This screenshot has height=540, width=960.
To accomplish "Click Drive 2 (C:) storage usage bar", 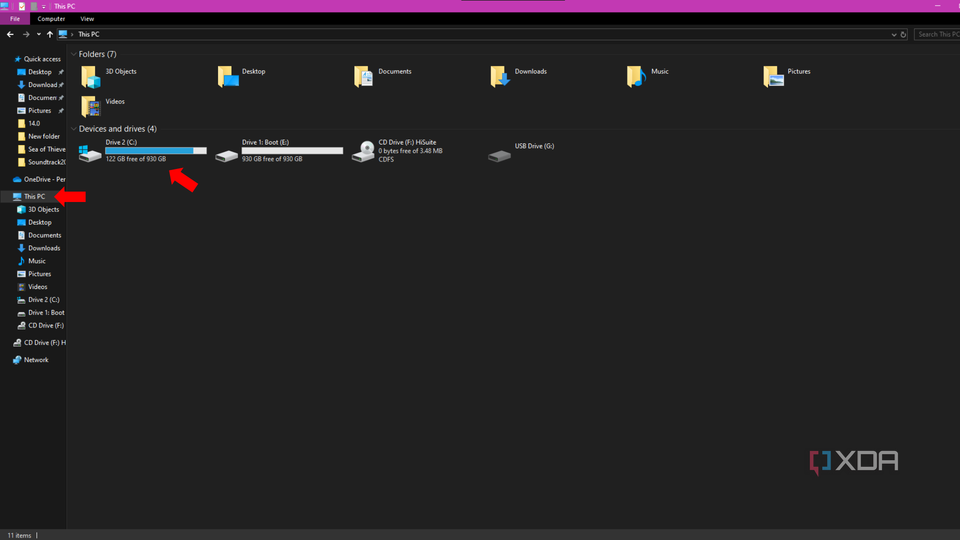I will 156,151.
